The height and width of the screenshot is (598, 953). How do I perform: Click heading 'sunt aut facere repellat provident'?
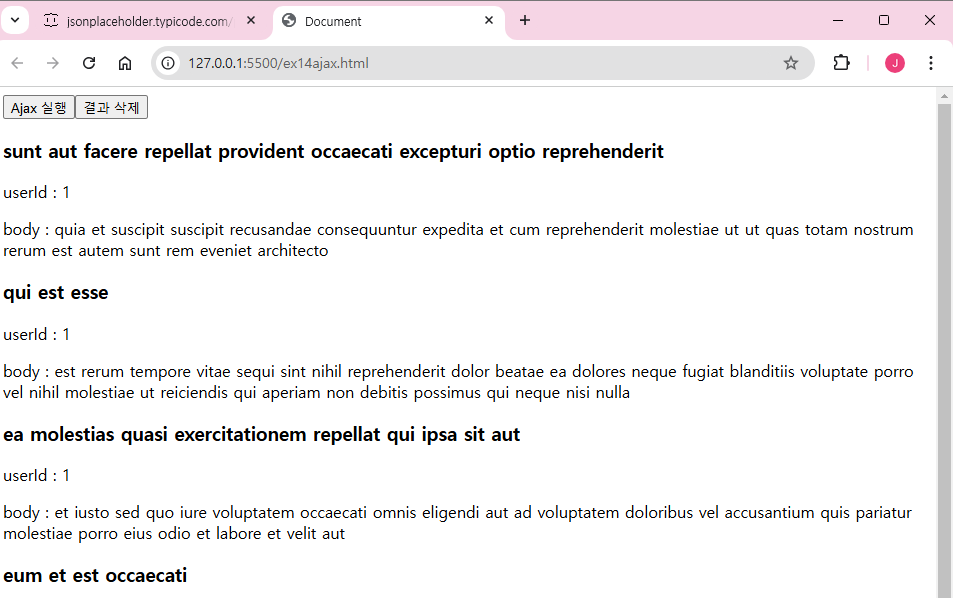(x=333, y=151)
